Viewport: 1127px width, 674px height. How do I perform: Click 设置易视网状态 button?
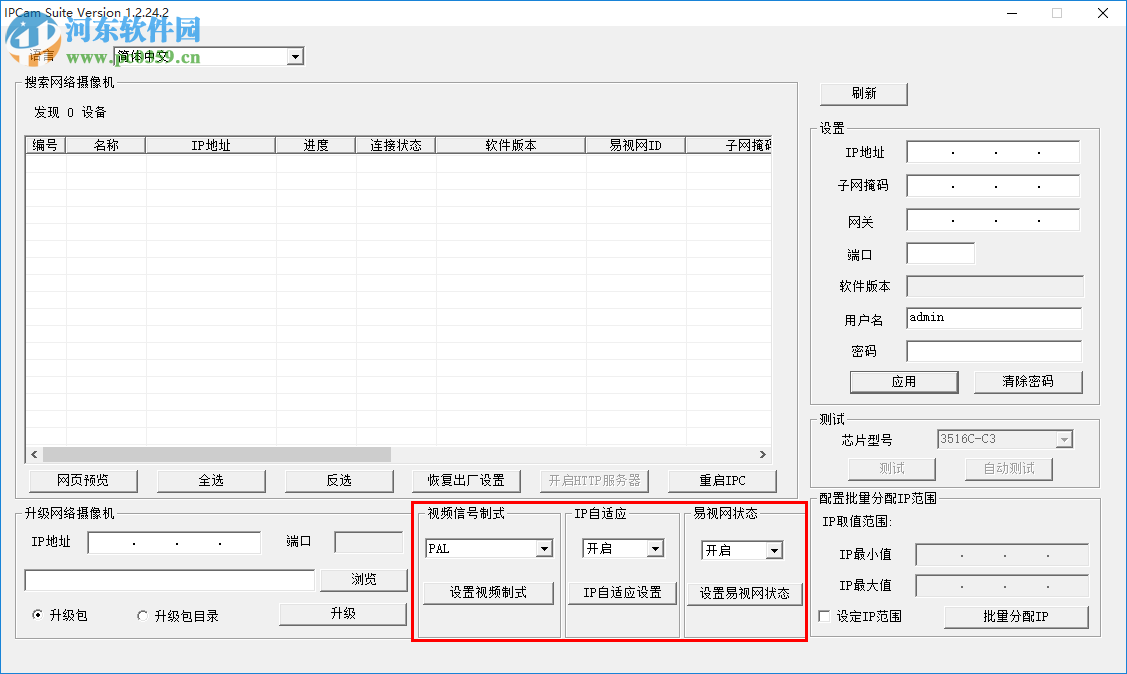click(x=743, y=592)
